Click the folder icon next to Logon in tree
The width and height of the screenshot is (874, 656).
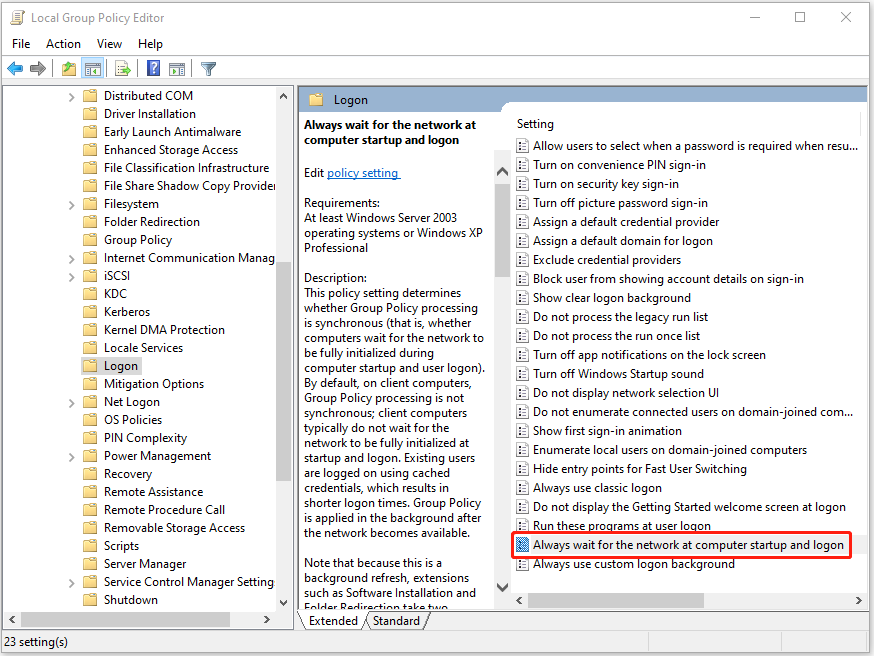tap(90, 366)
